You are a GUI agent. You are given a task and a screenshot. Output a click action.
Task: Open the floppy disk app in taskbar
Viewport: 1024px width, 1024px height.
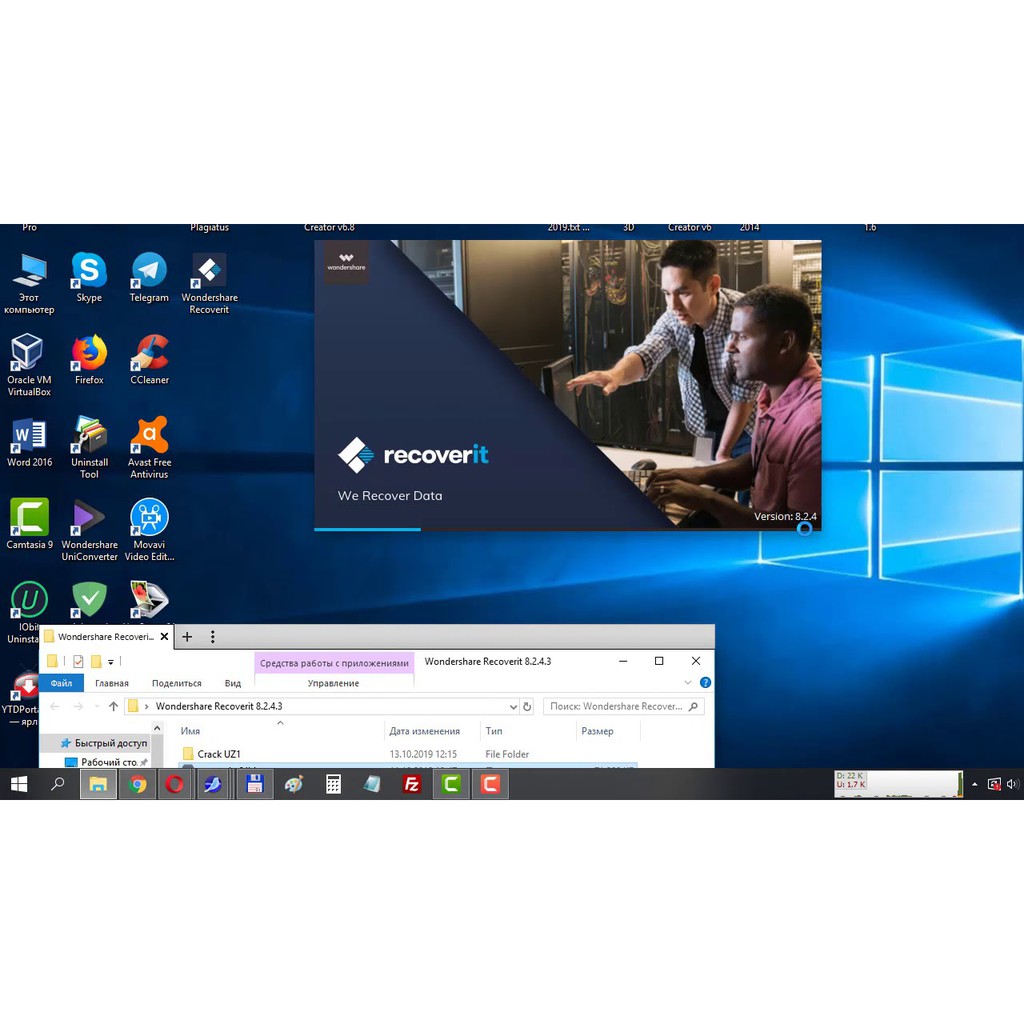coord(254,784)
